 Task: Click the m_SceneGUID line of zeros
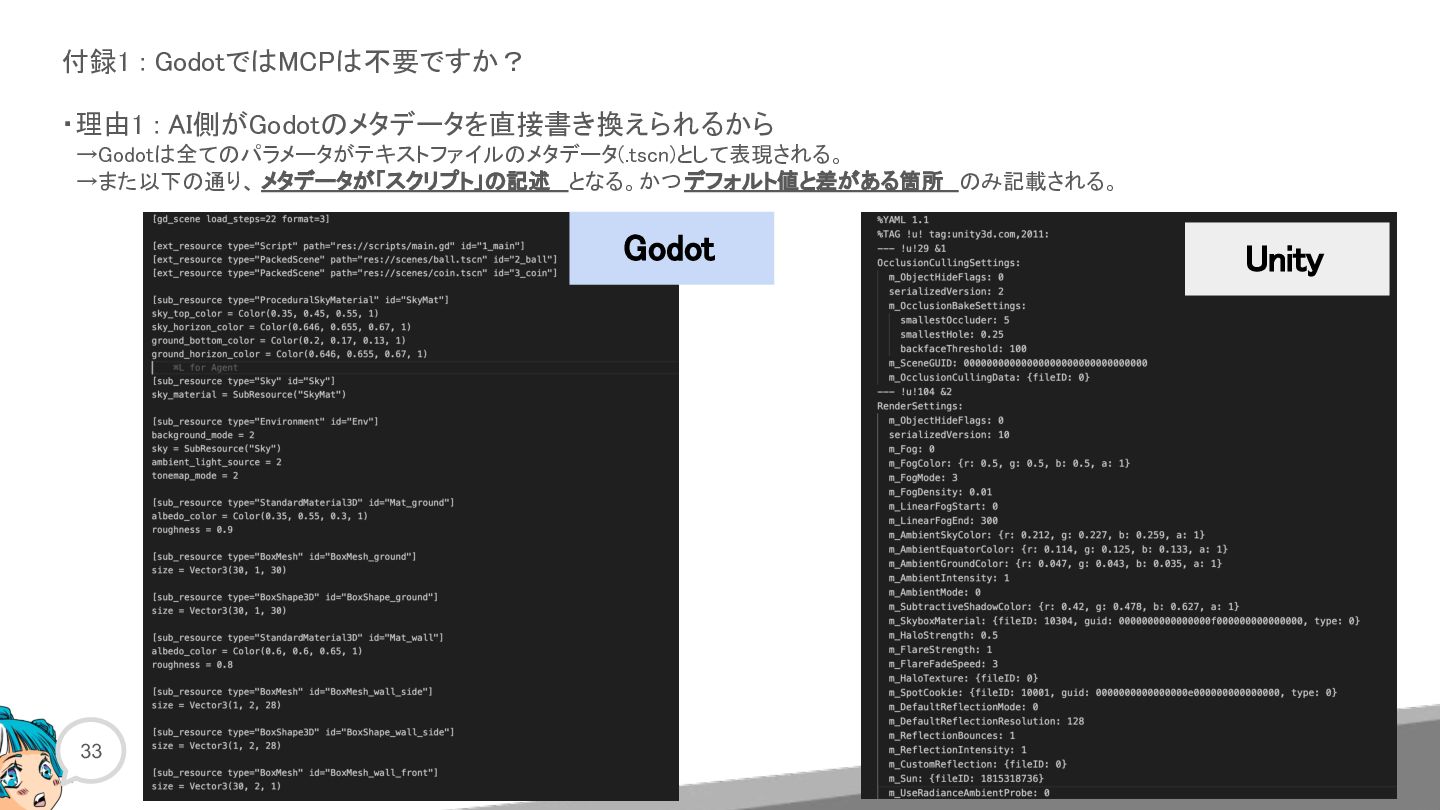tap(1018, 363)
